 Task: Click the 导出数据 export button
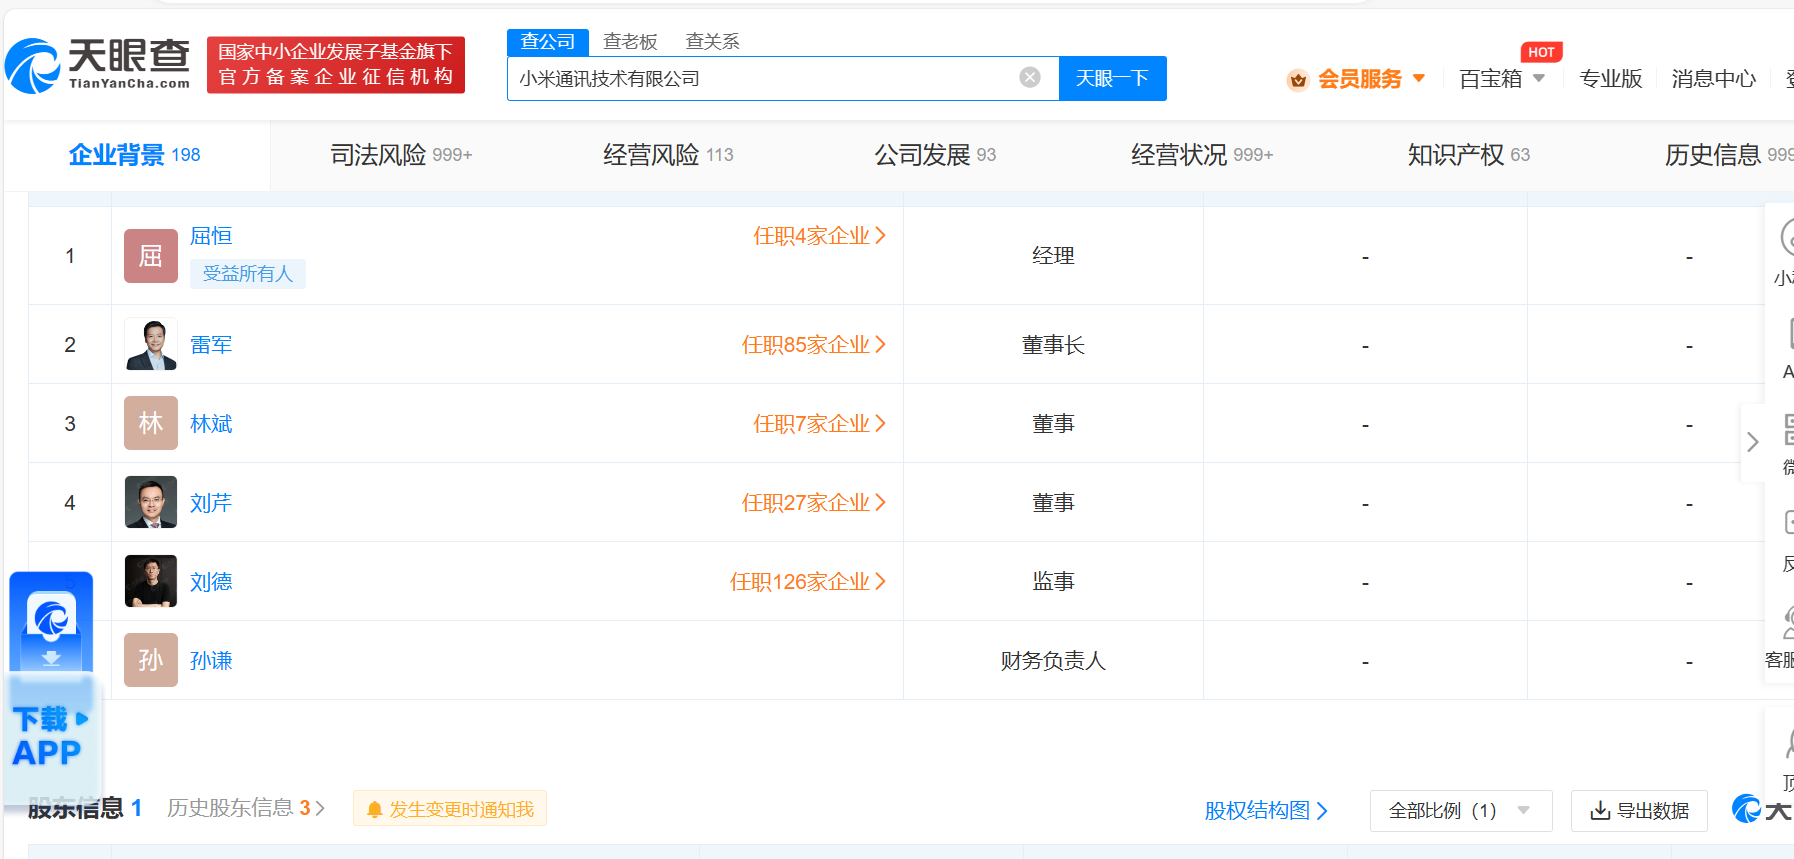(x=1640, y=811)
